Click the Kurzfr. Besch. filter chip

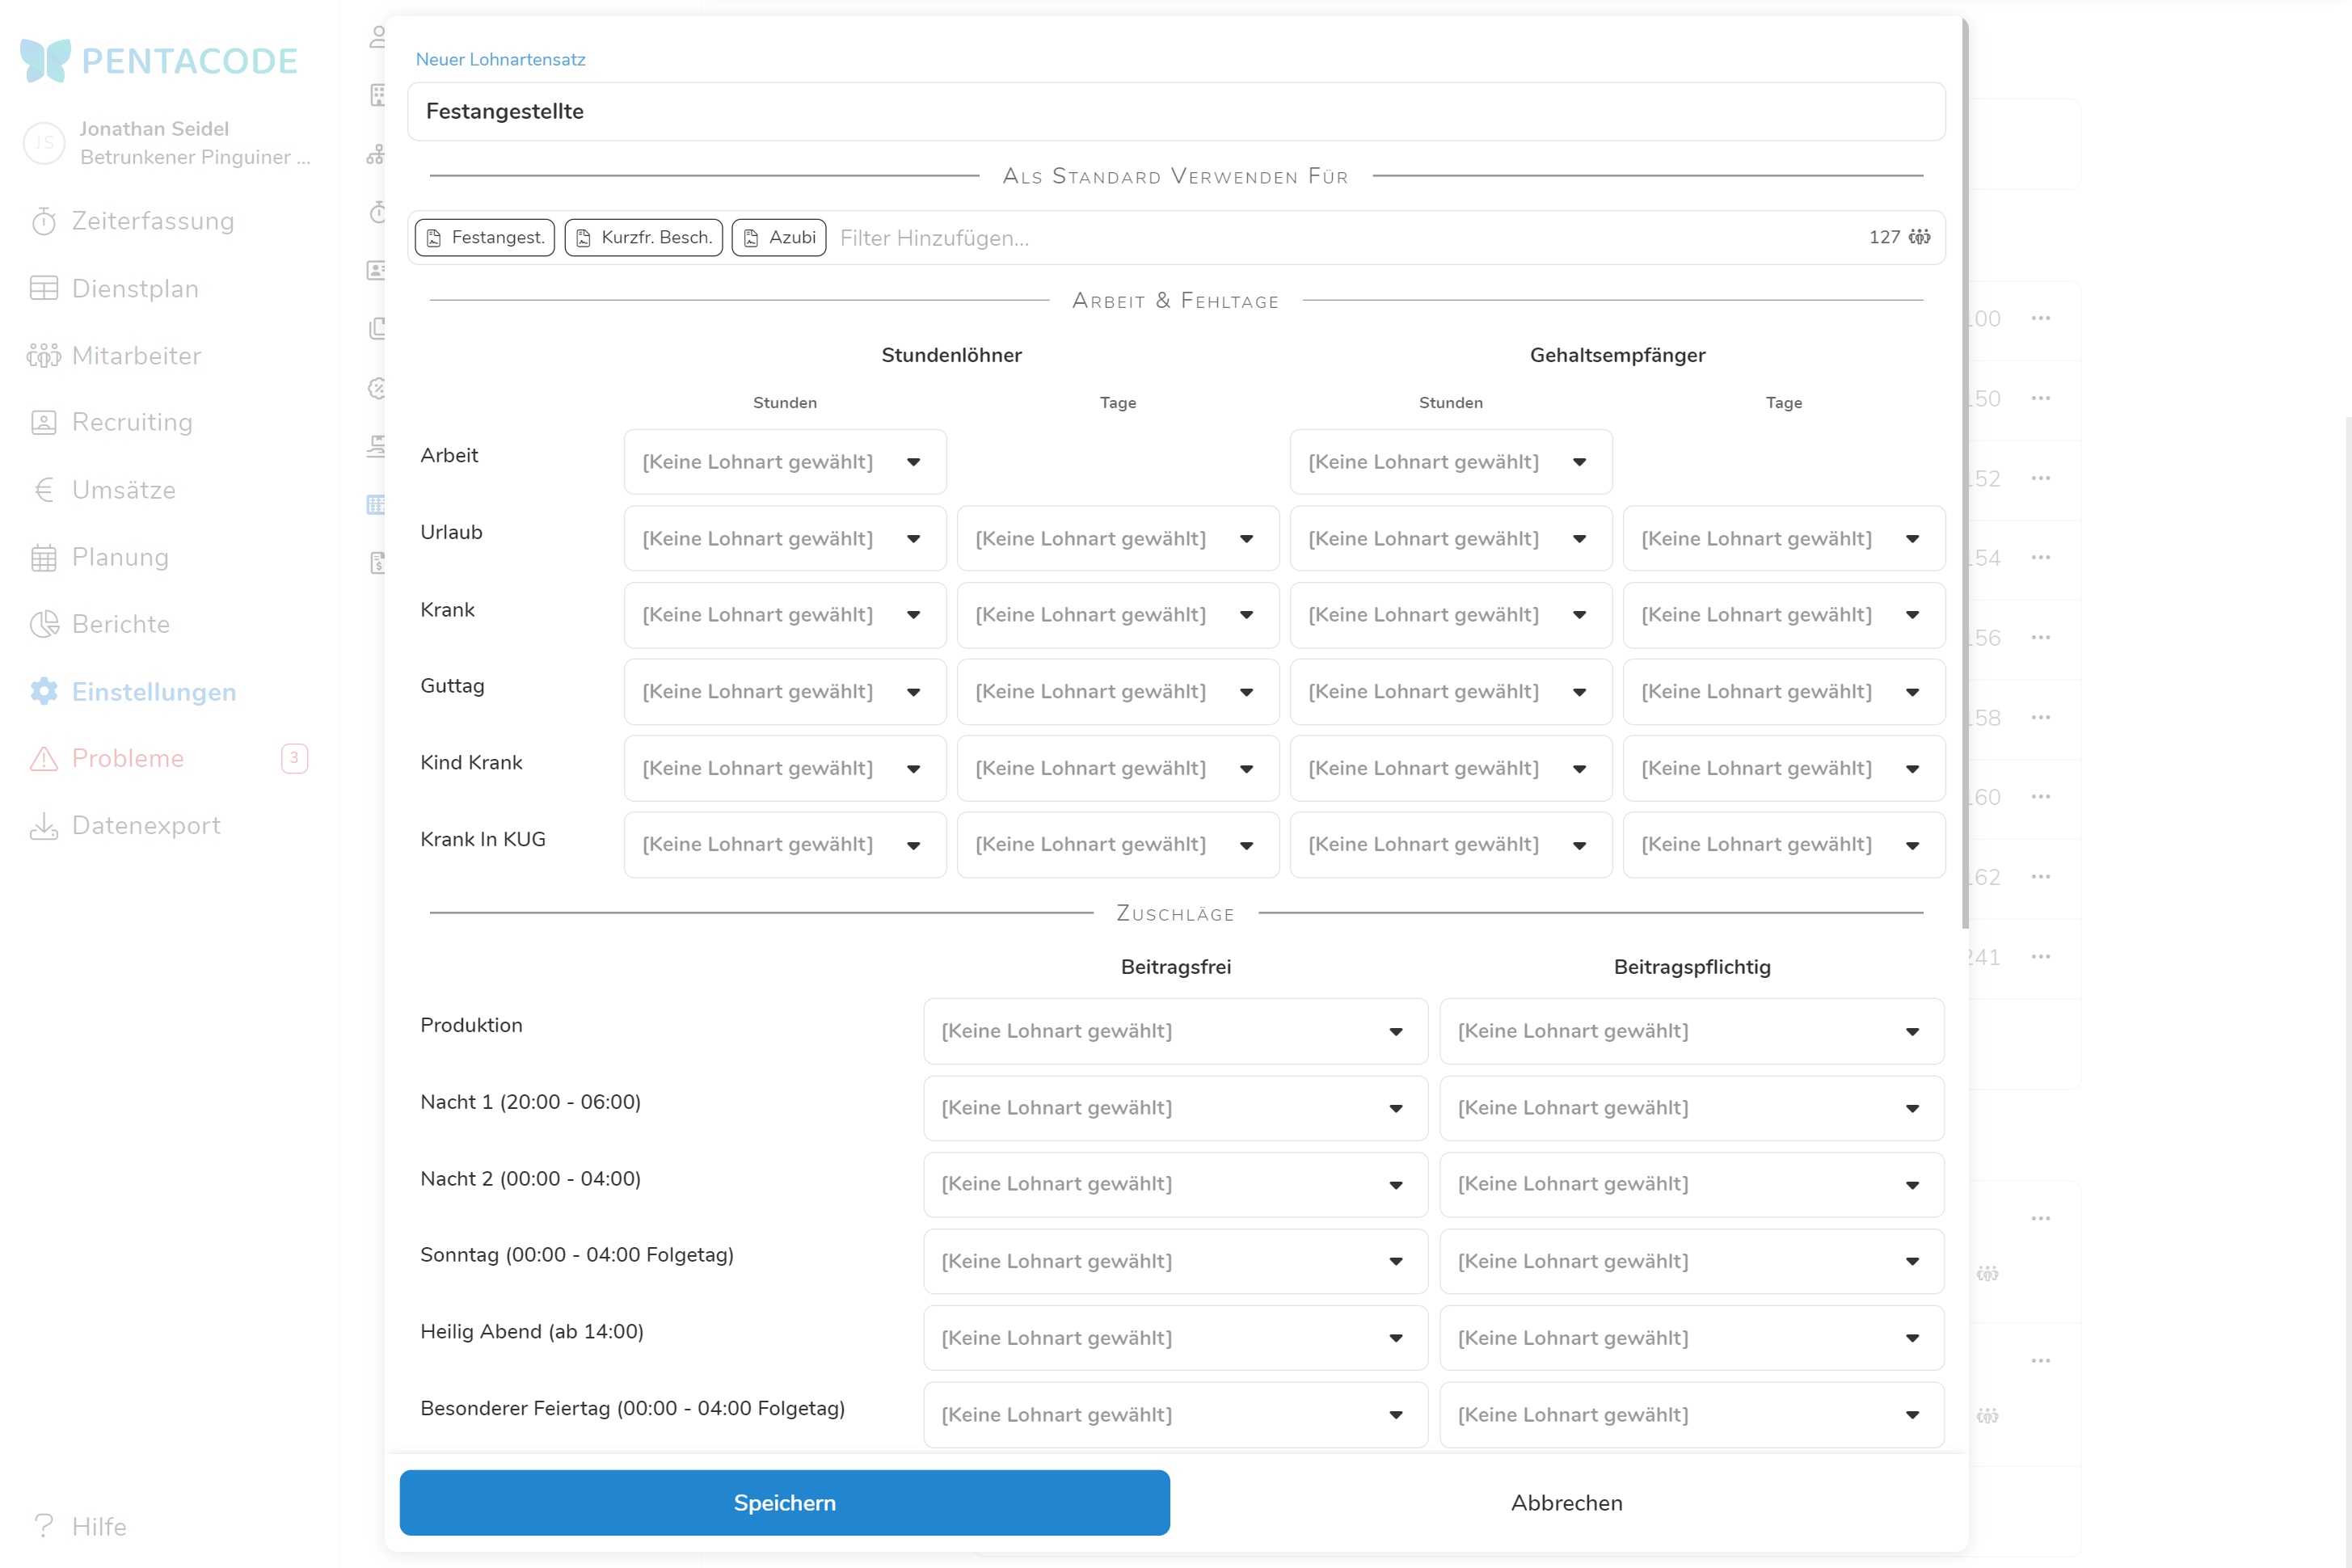643,238
